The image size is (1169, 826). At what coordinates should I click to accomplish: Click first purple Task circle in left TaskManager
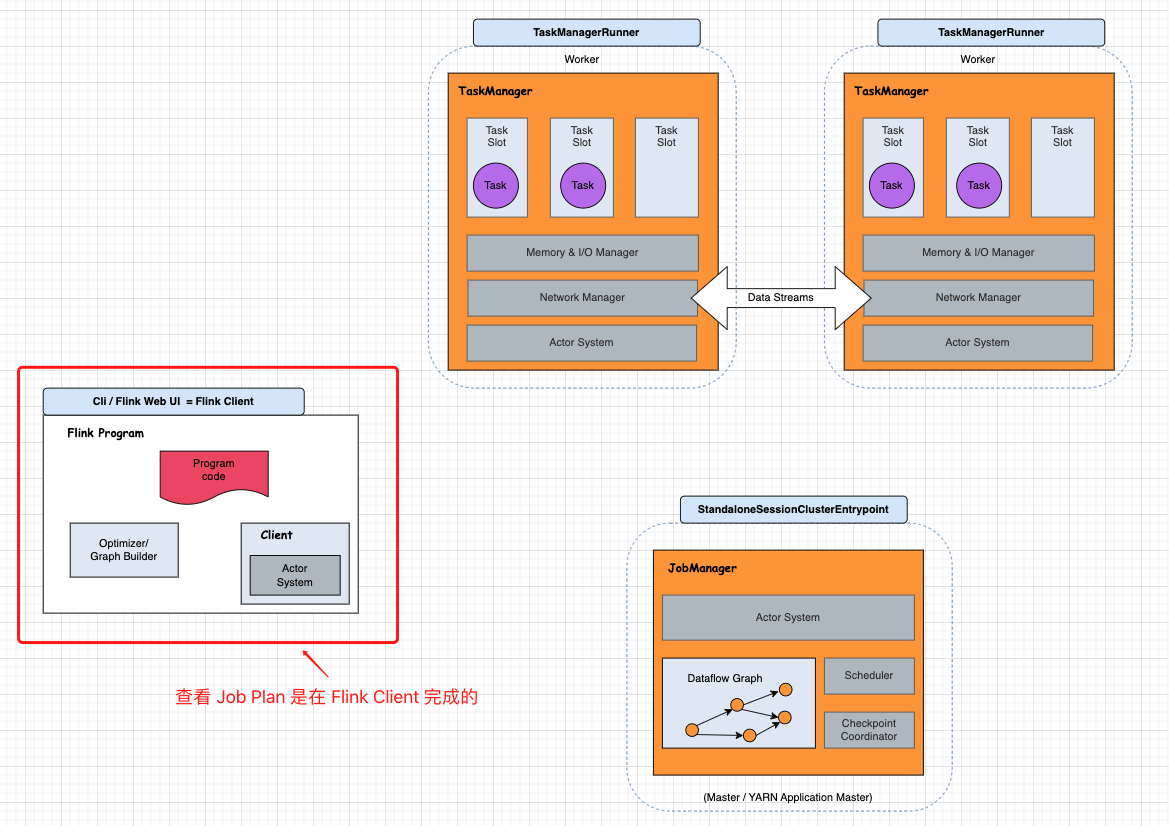coord(496,186)
